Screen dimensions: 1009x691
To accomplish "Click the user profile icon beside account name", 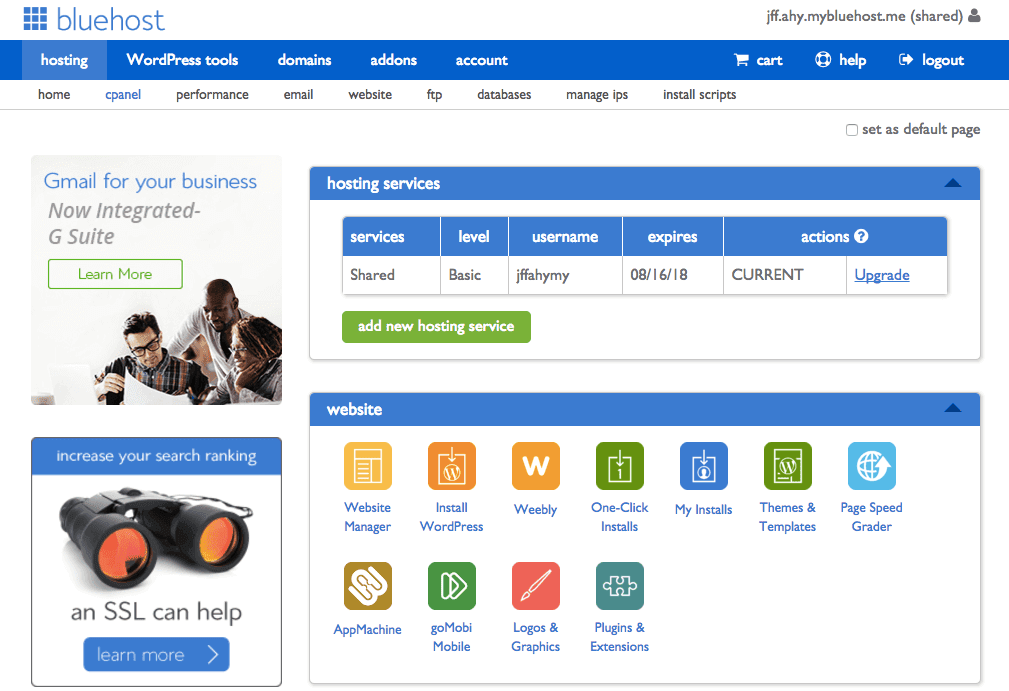I will [975, 15].
